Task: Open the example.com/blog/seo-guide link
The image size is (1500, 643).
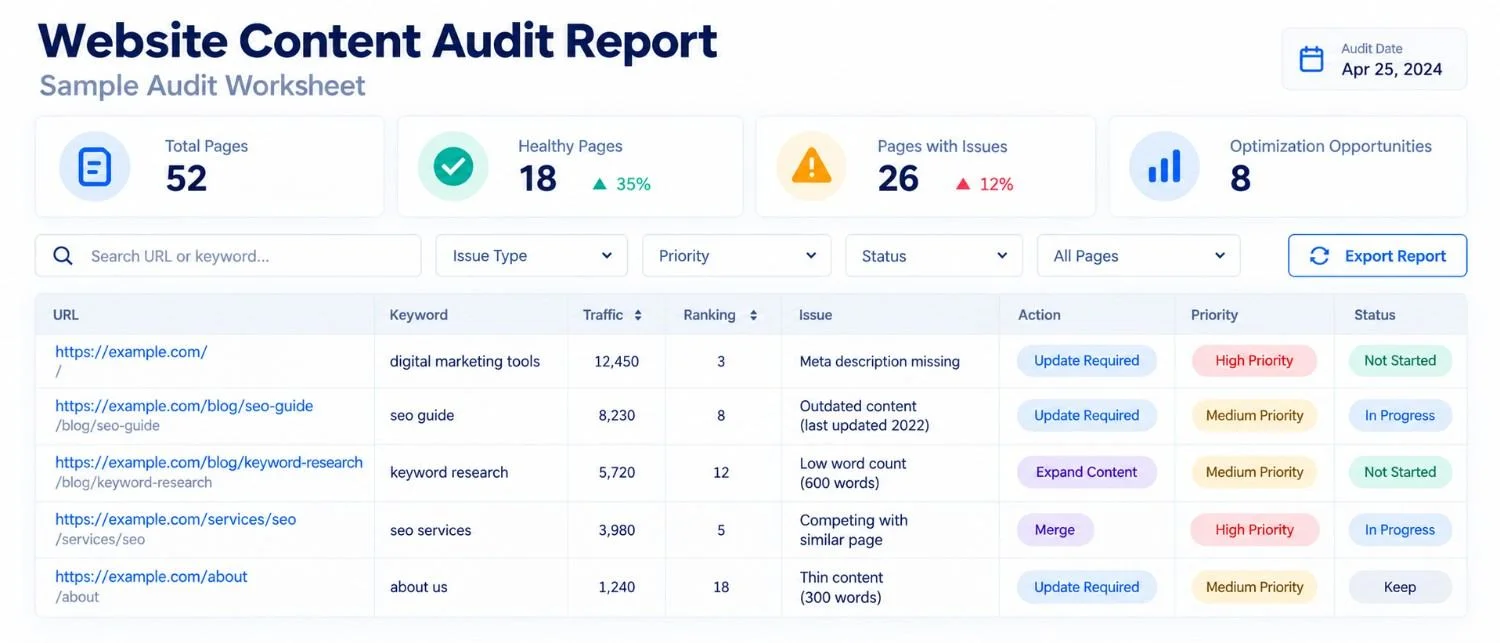Action: click(184, 406)
